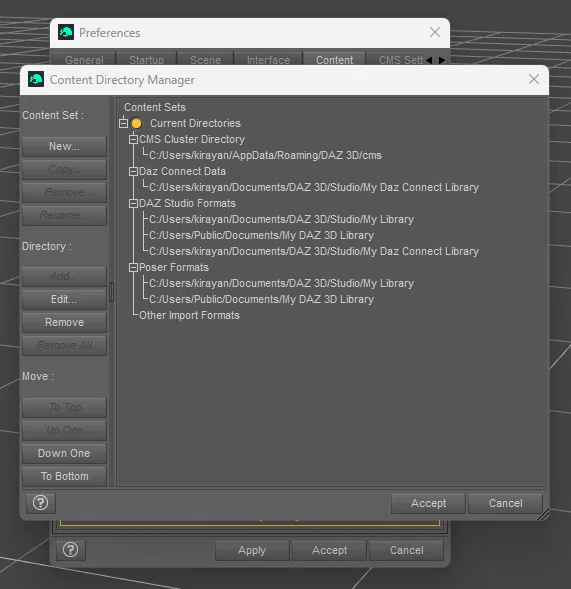Click the New... content set button
571x589 pixels.
pos(64,146)
